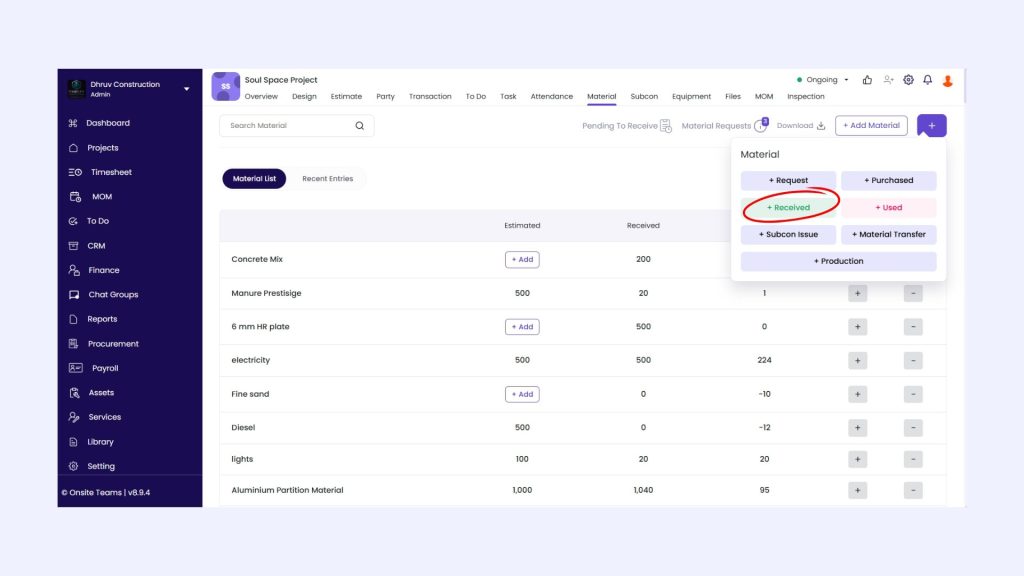The width and height of the screenshot is (1024, 576).
Task: Select + Production in the Material menu
Action: tap(838, 261)
